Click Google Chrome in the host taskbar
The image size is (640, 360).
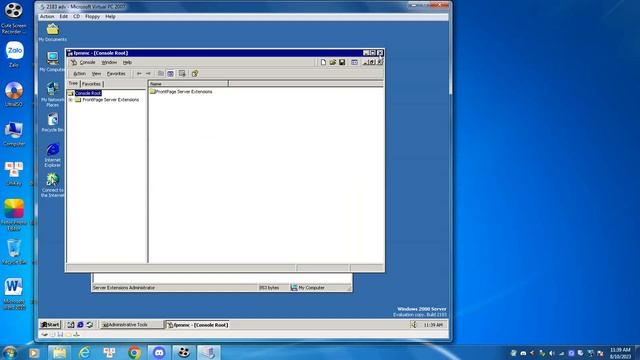tap(134, 353)
